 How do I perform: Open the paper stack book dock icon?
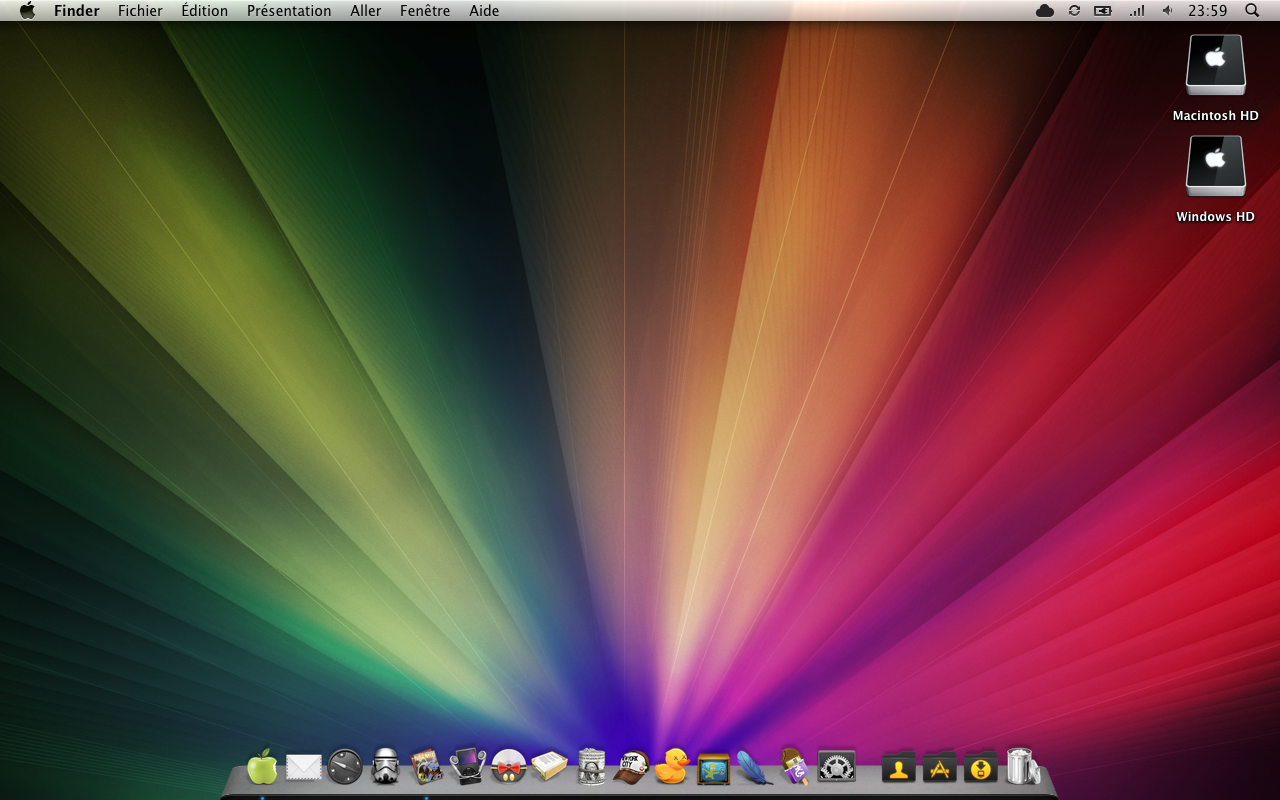point(549,767)
